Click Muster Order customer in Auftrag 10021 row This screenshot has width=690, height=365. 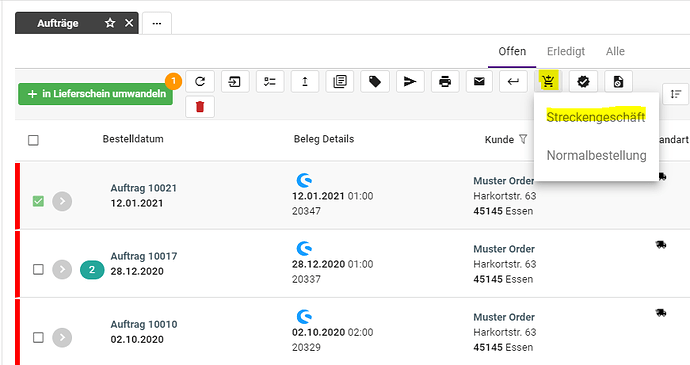pos(503,181)
